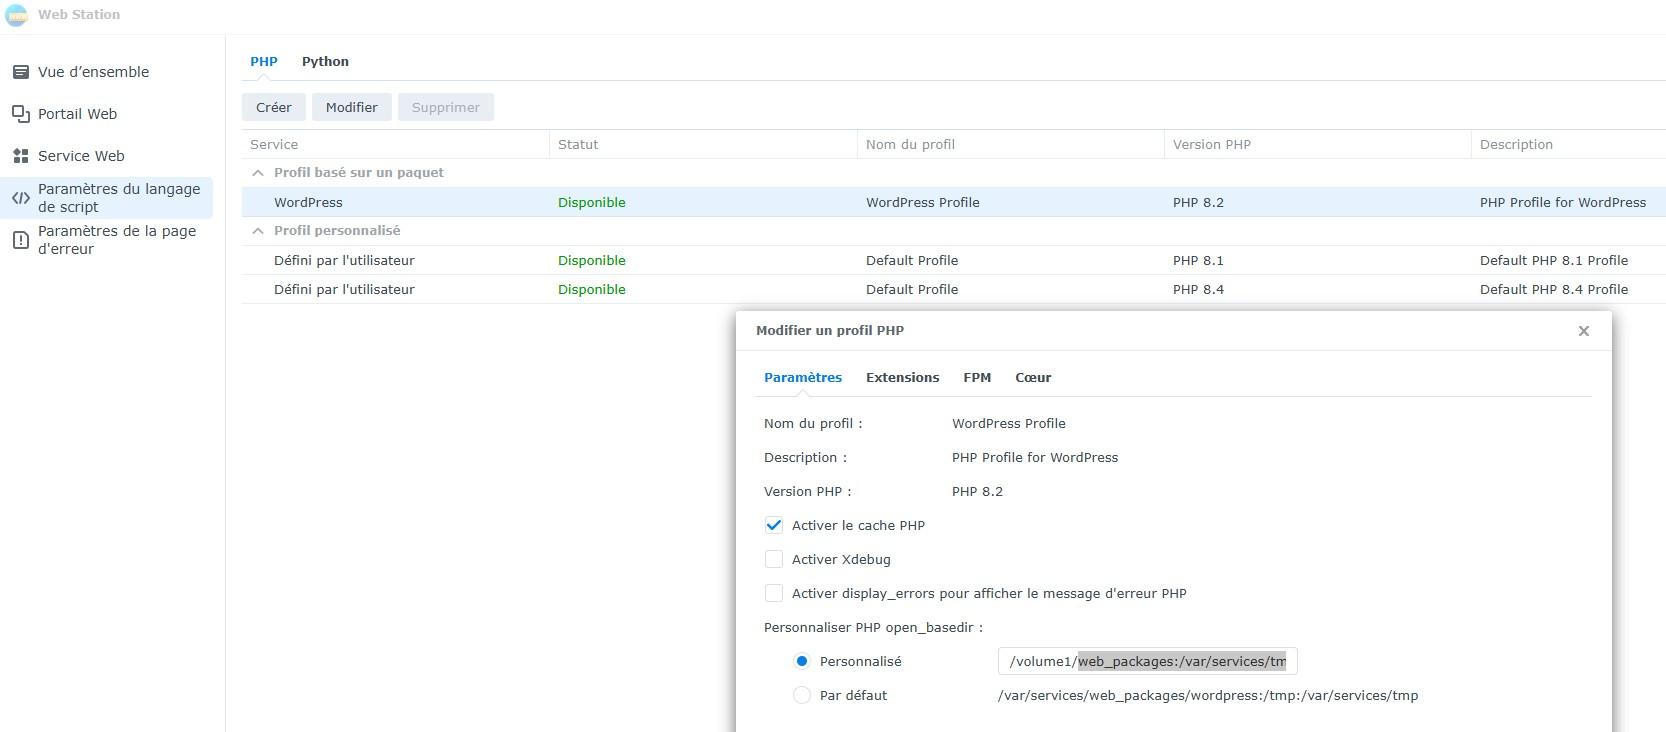Choose the Personnalisé radio button

pyautogui.click(x=802, y=662)
